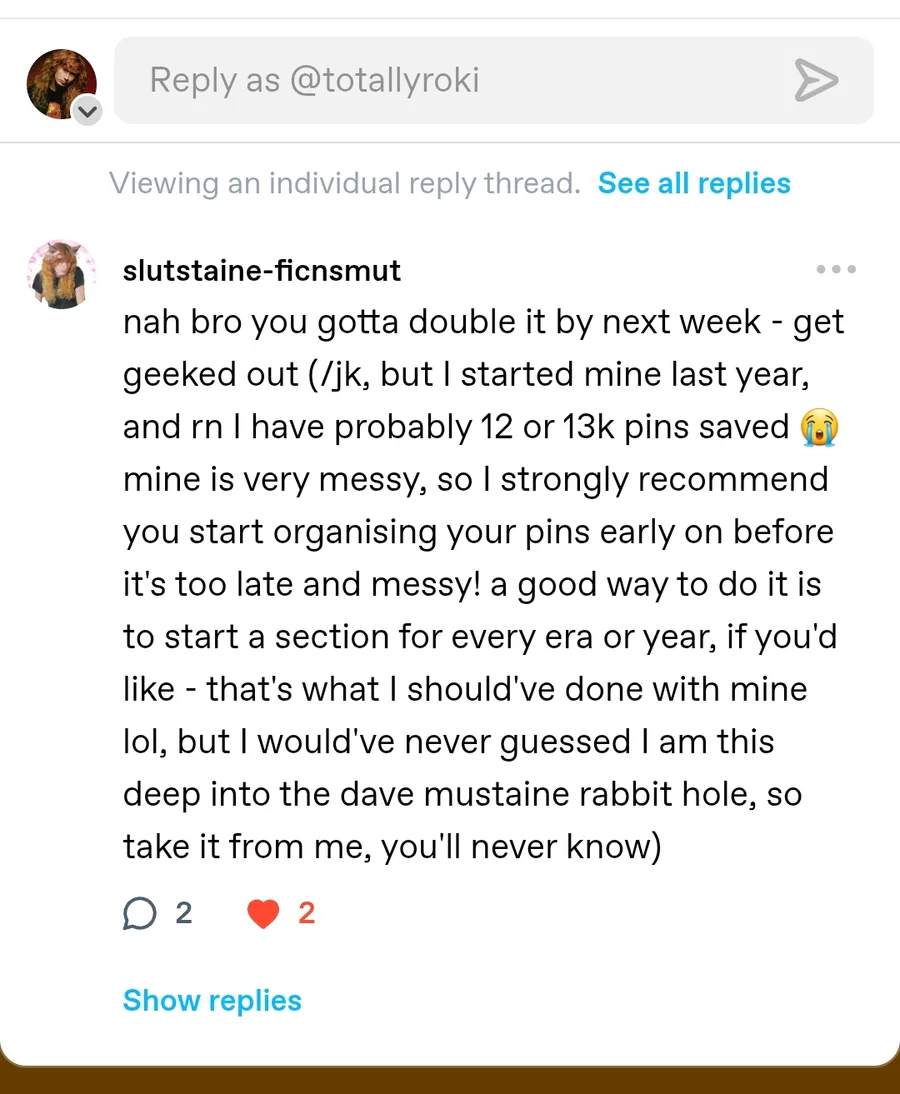Click the Viewing an individual reply thread label
Image resolution: width=900 pixels, height=1094 pixels.
[345, 184]
